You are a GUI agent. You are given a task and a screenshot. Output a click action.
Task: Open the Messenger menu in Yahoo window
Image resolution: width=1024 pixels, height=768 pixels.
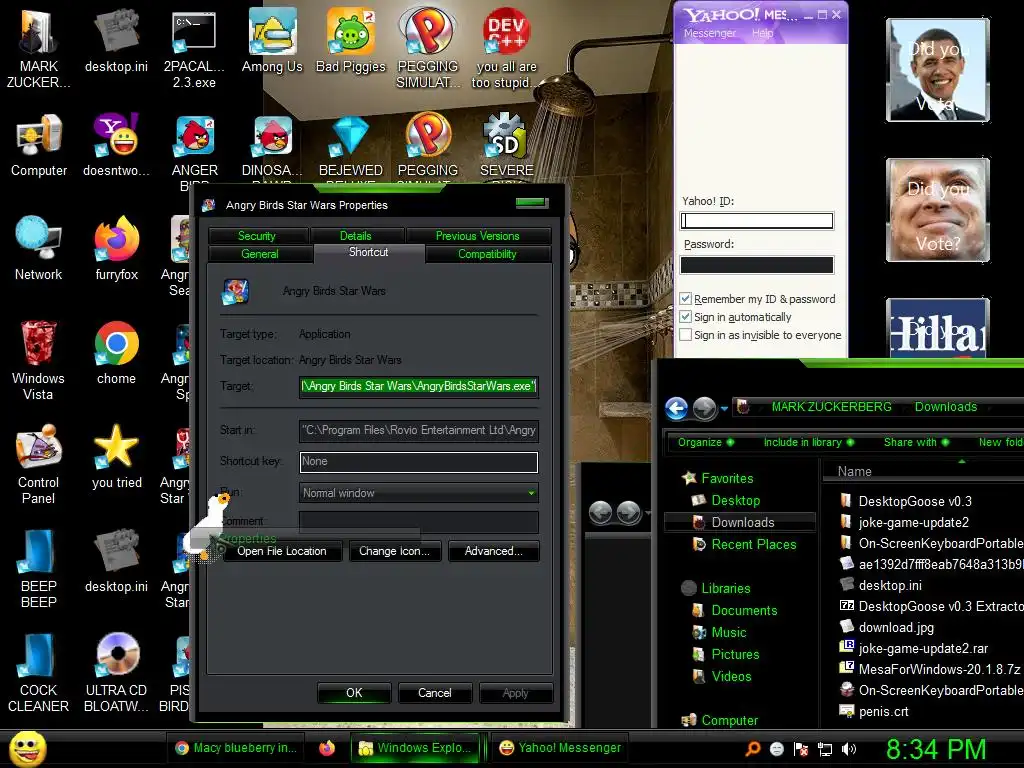pos(709,33)
